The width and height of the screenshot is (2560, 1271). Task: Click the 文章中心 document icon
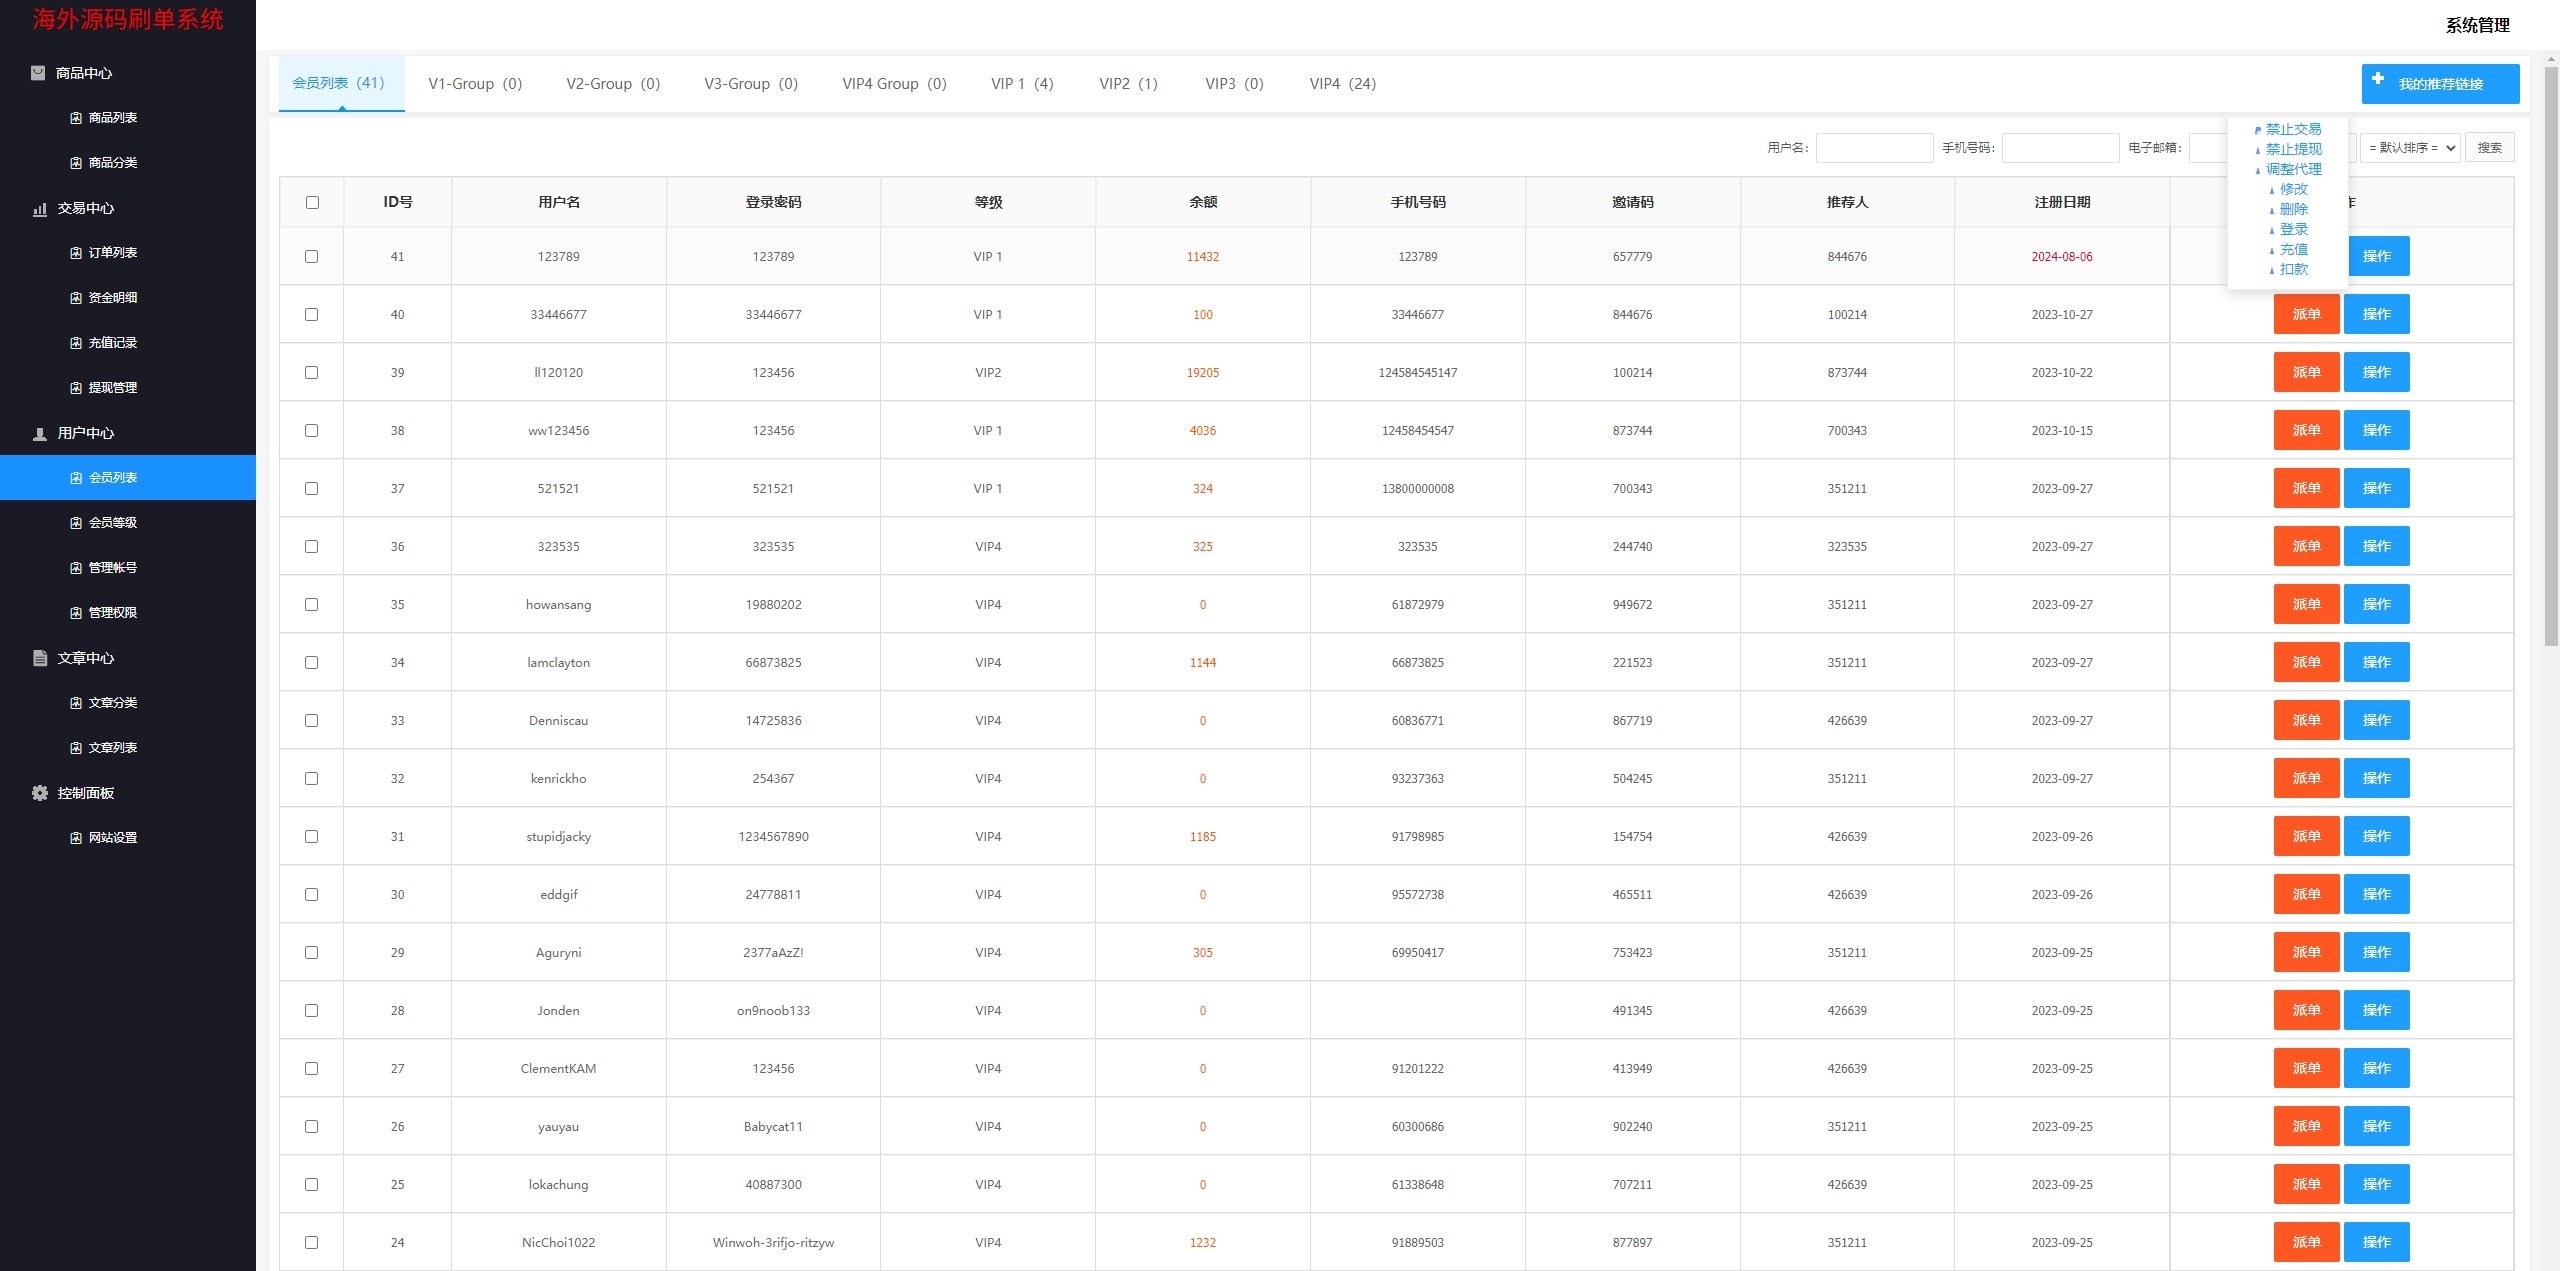40,658
